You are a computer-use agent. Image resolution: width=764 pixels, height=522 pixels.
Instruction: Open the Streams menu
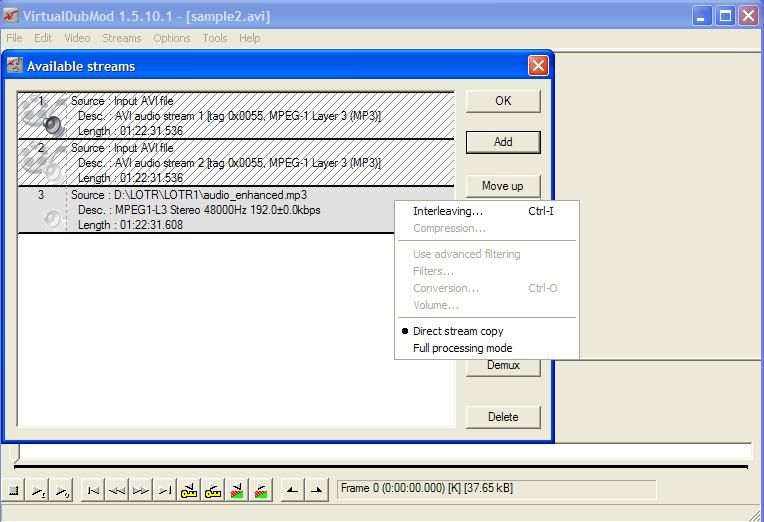(x=122, y=38)
